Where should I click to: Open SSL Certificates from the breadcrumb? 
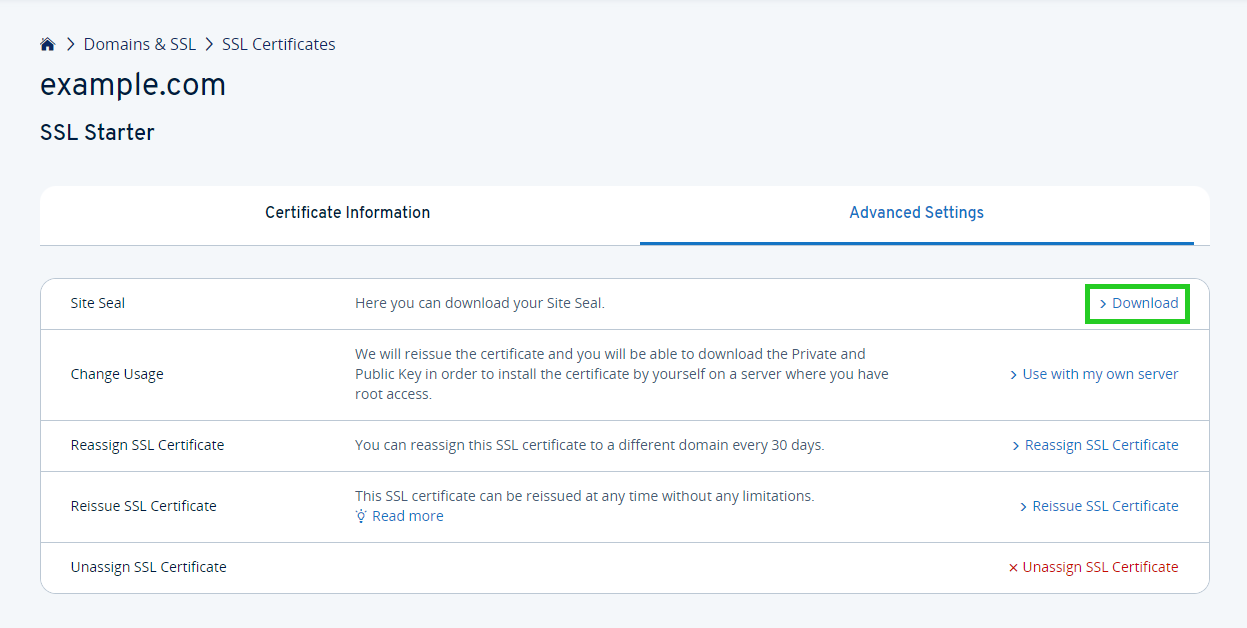278,44
